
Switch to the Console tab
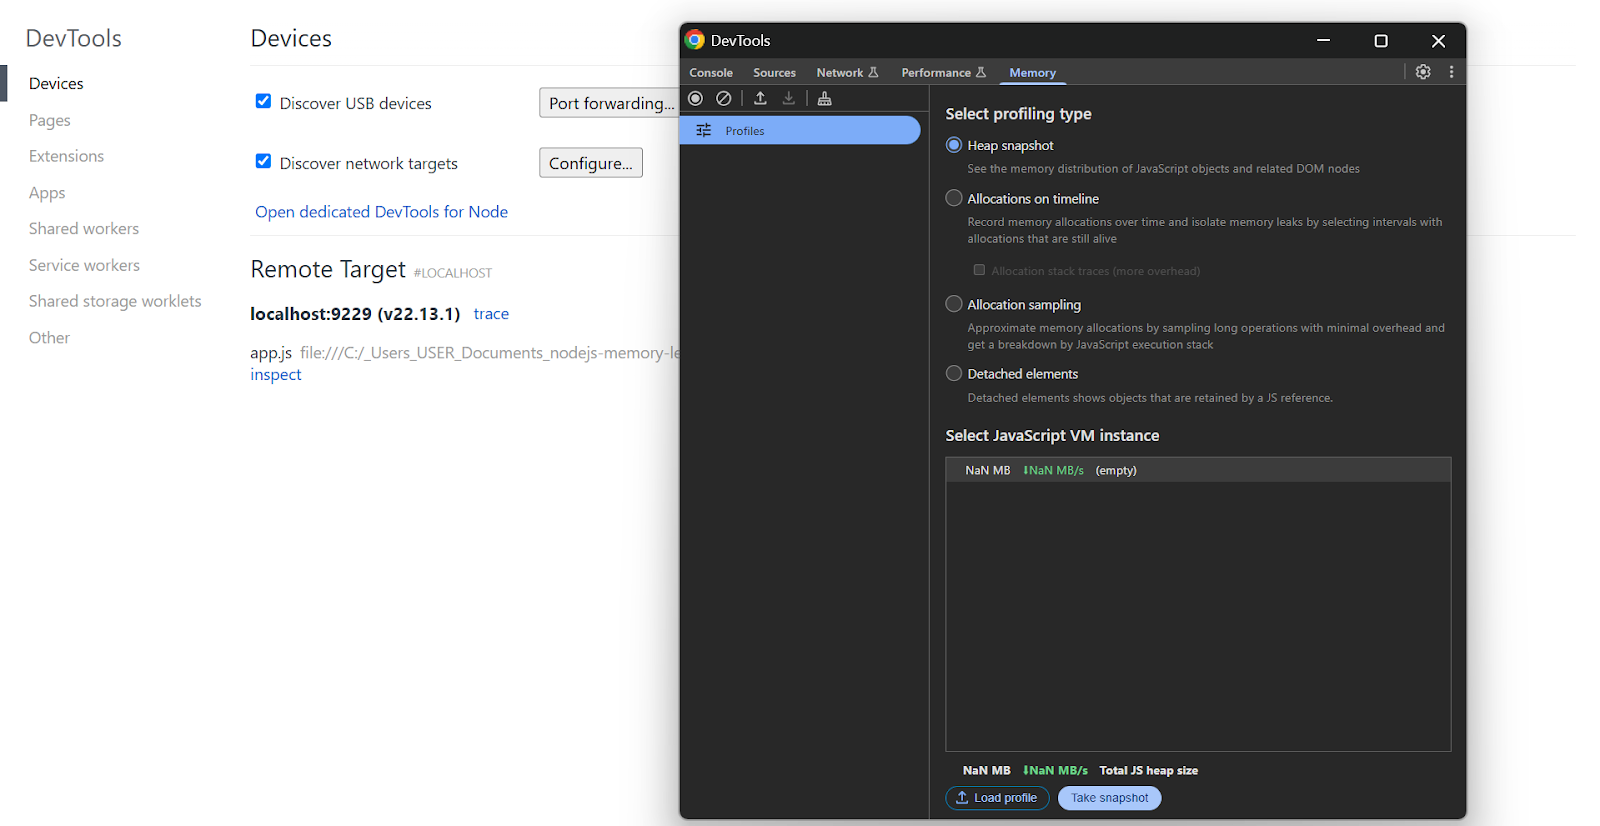711,72
